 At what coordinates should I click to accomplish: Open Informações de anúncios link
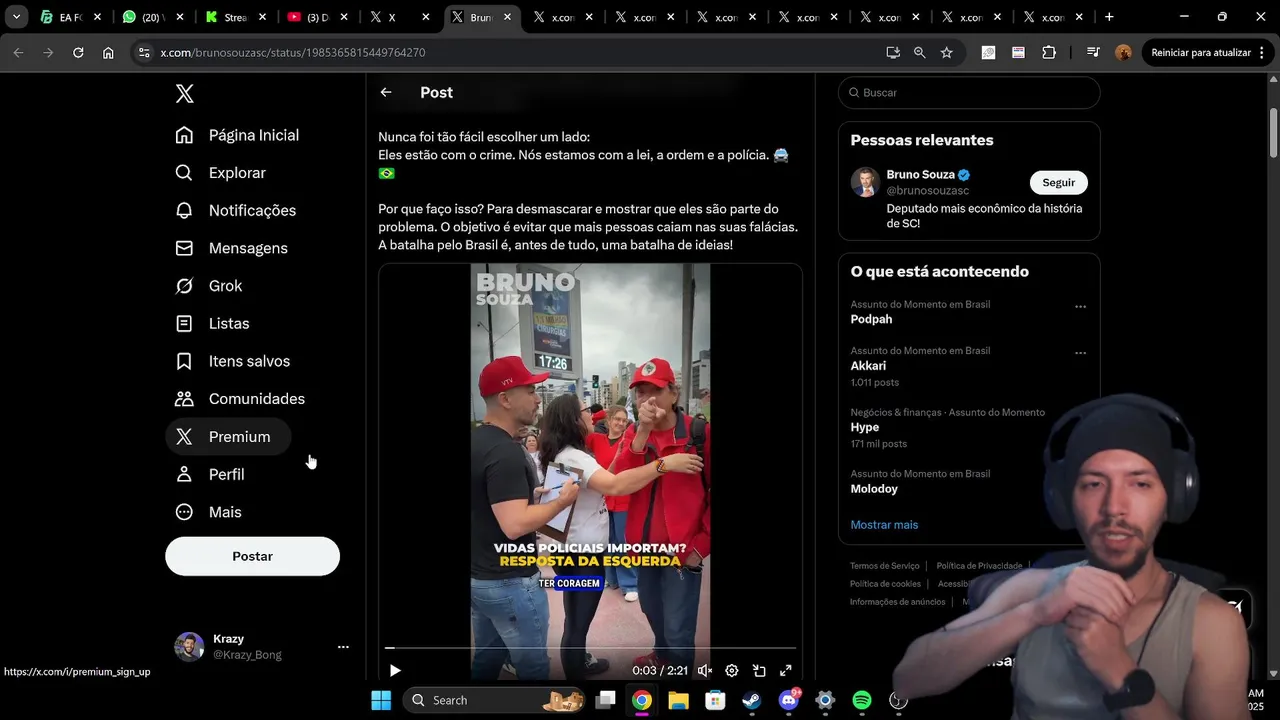897,602
